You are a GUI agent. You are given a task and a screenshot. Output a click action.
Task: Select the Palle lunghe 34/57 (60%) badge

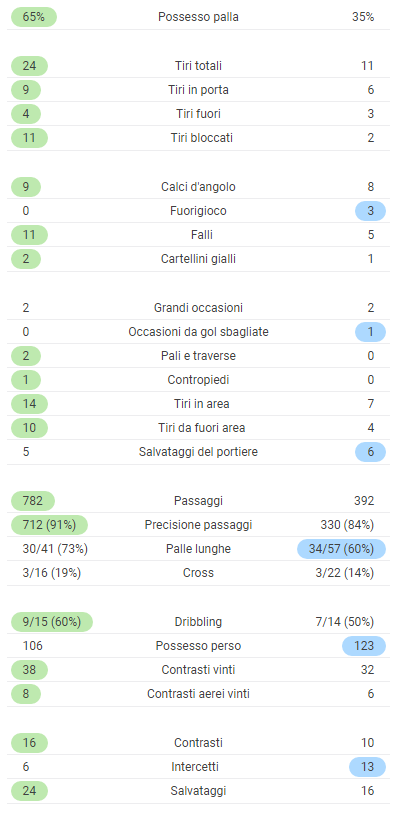point(341,549)
